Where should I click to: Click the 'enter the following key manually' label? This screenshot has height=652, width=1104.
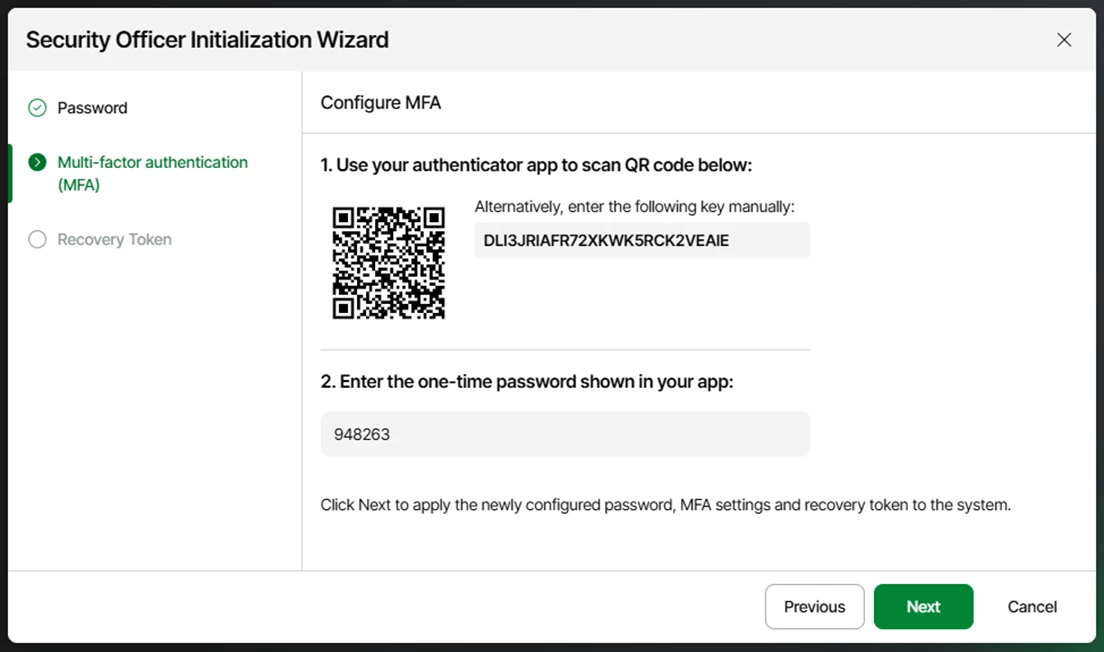tap(634, 207)
